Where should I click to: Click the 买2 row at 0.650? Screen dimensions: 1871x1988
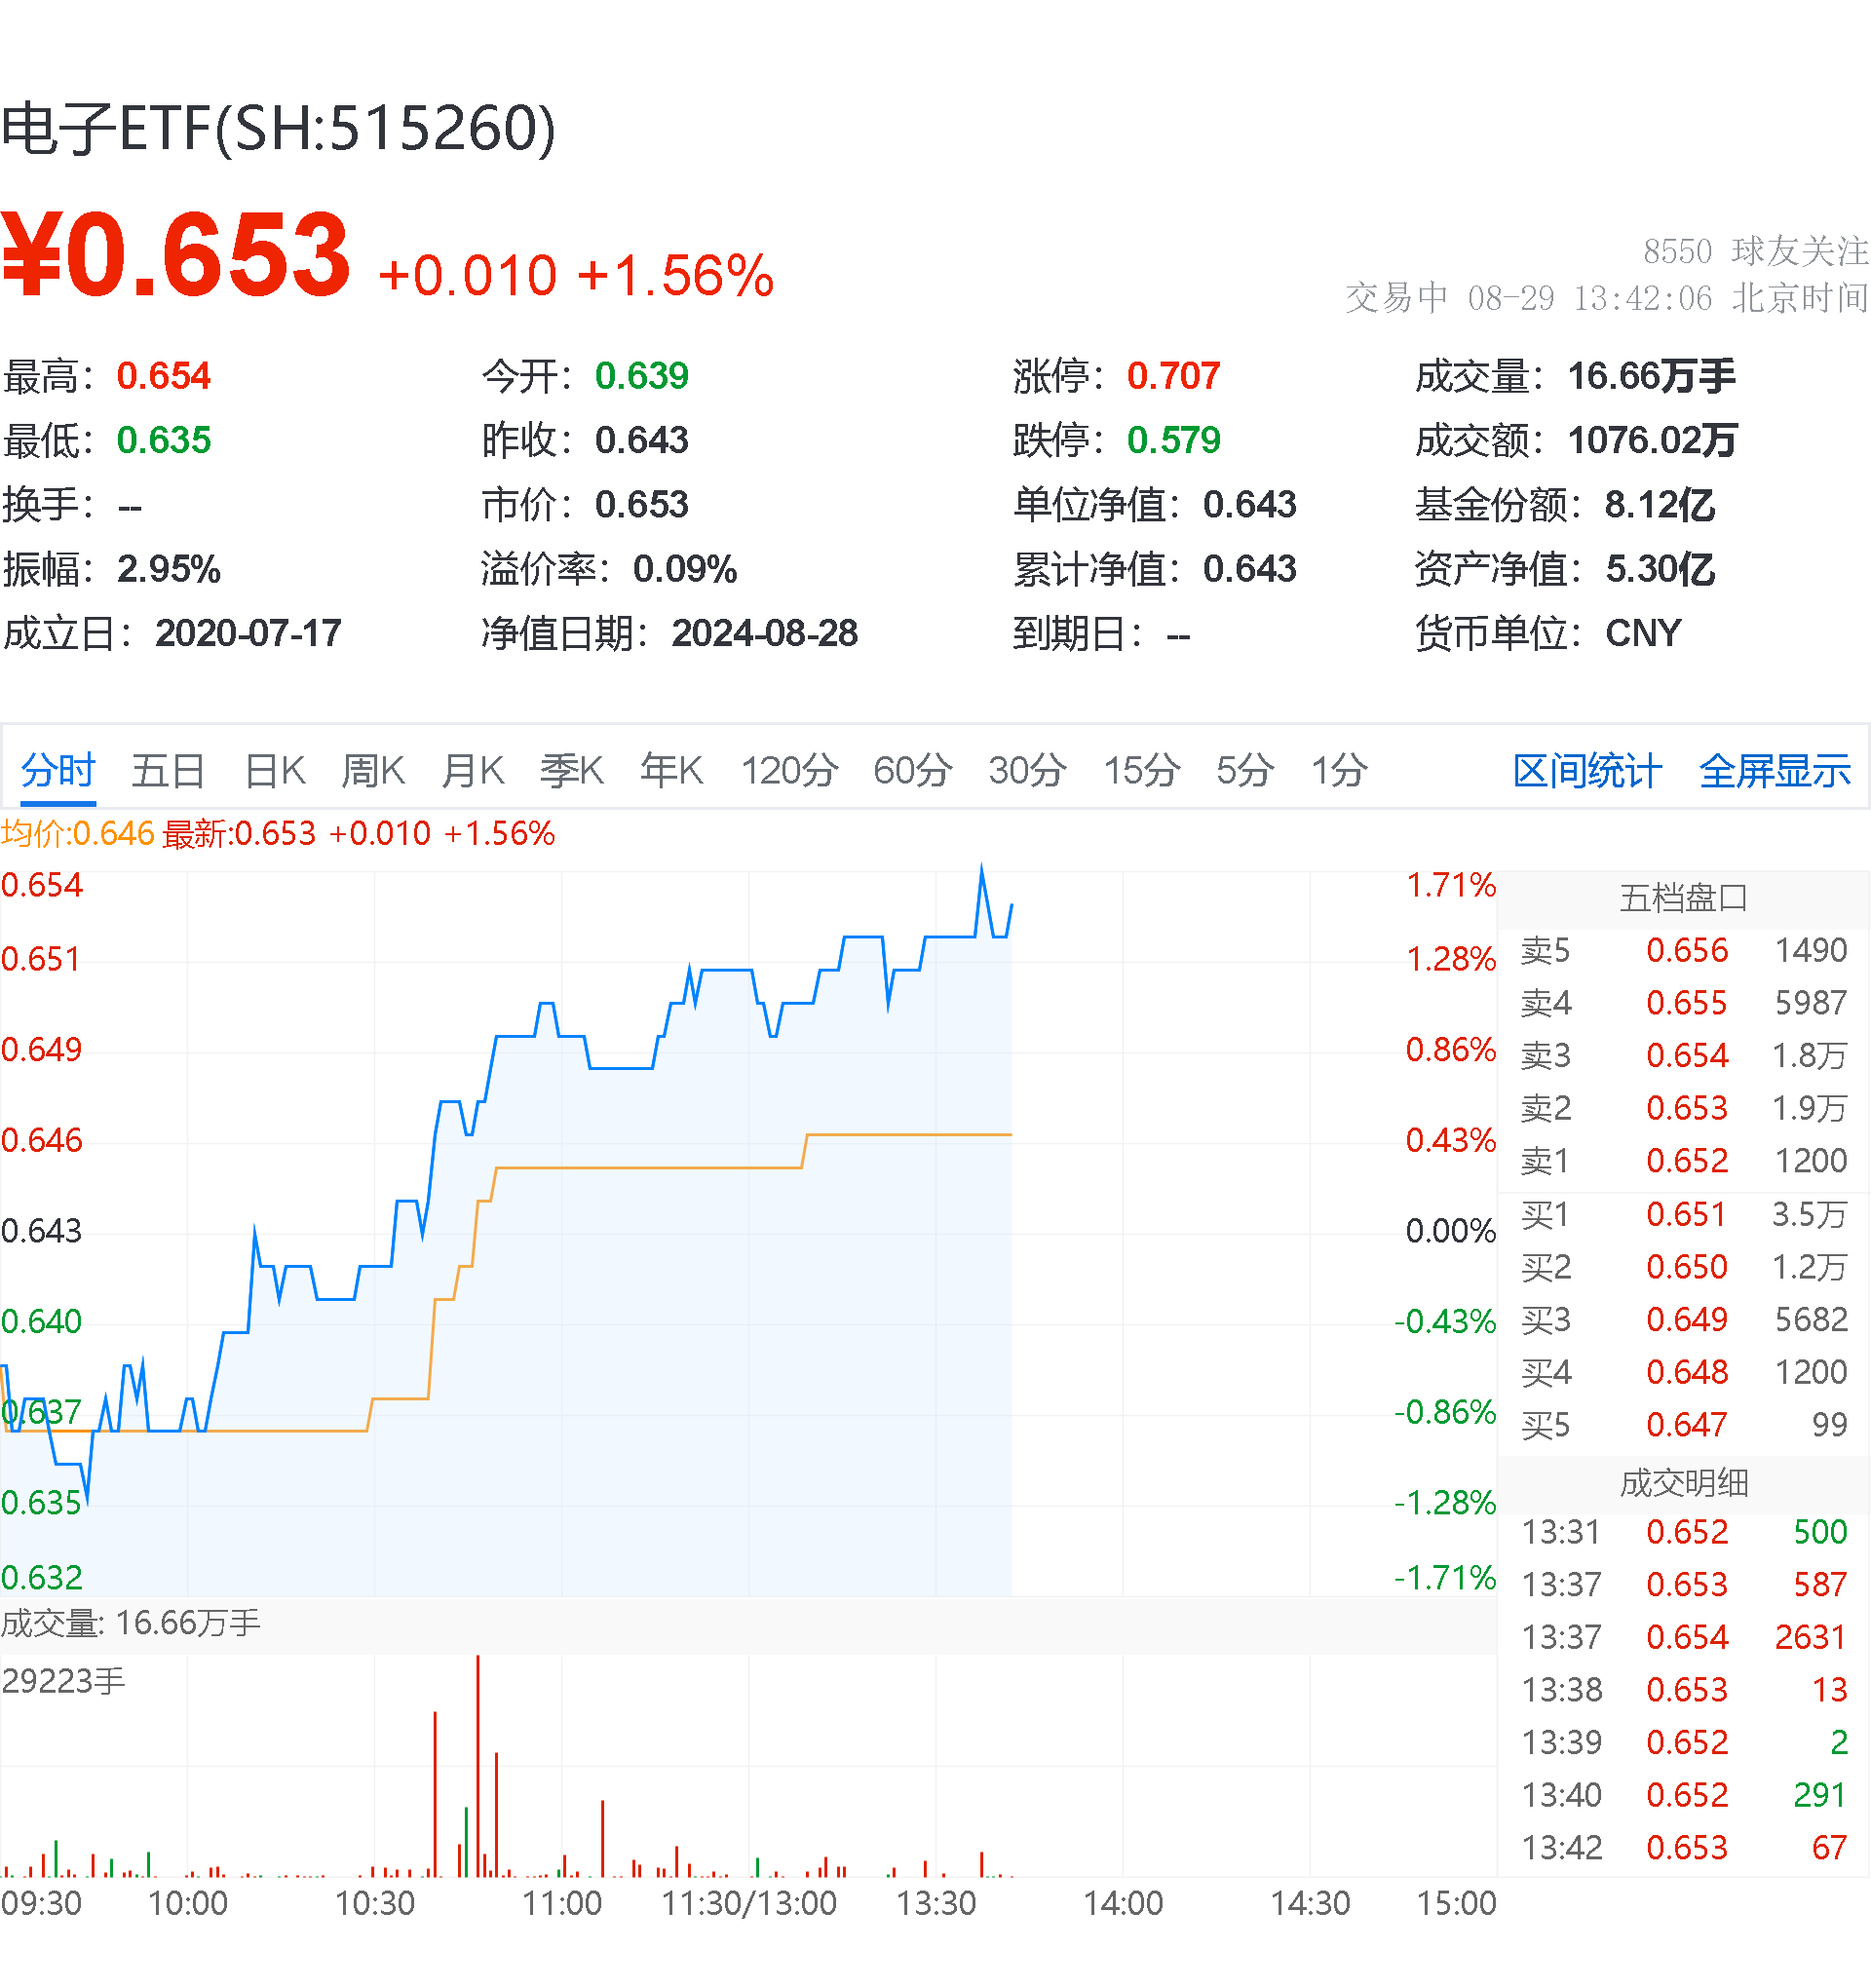click(1684, 1267)
